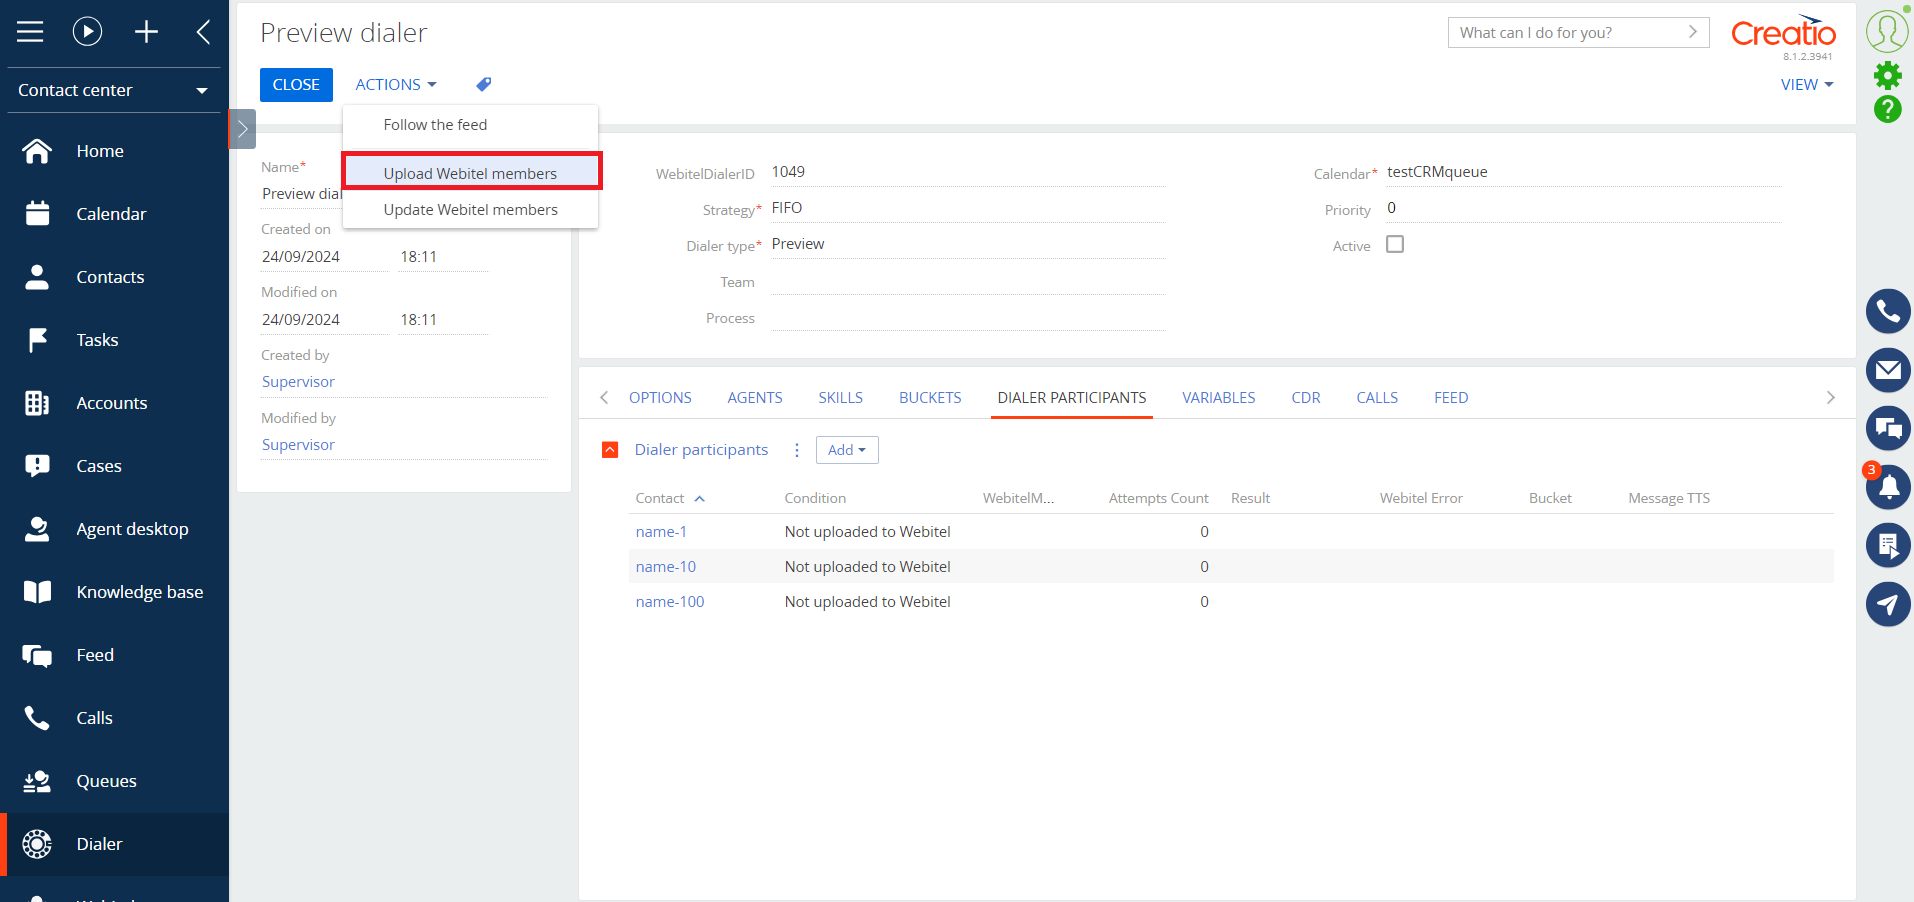Click the Priority input field

pos(1584,208)
